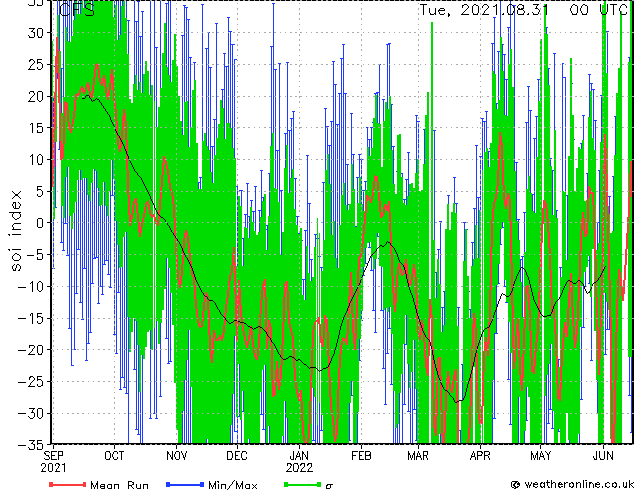Image resolution: width=634 pixels, height=490 pixels.
Task: Click the '-20' y-axis tick label
Action: point(31,350)
